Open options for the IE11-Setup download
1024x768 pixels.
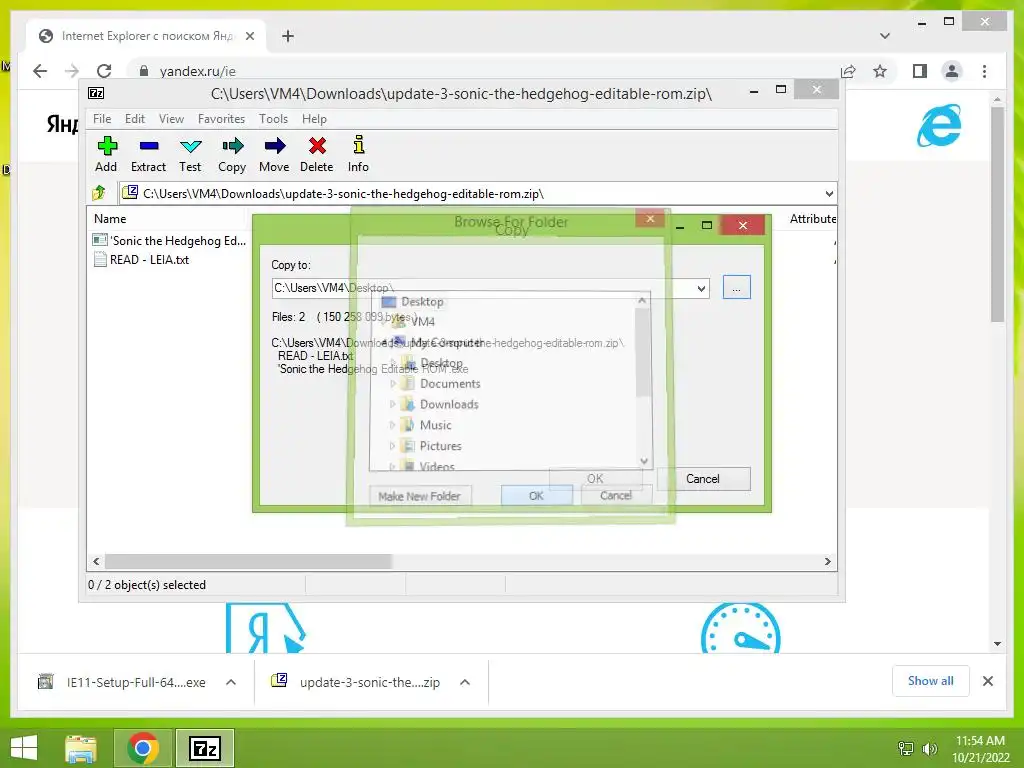pos(231,682)
